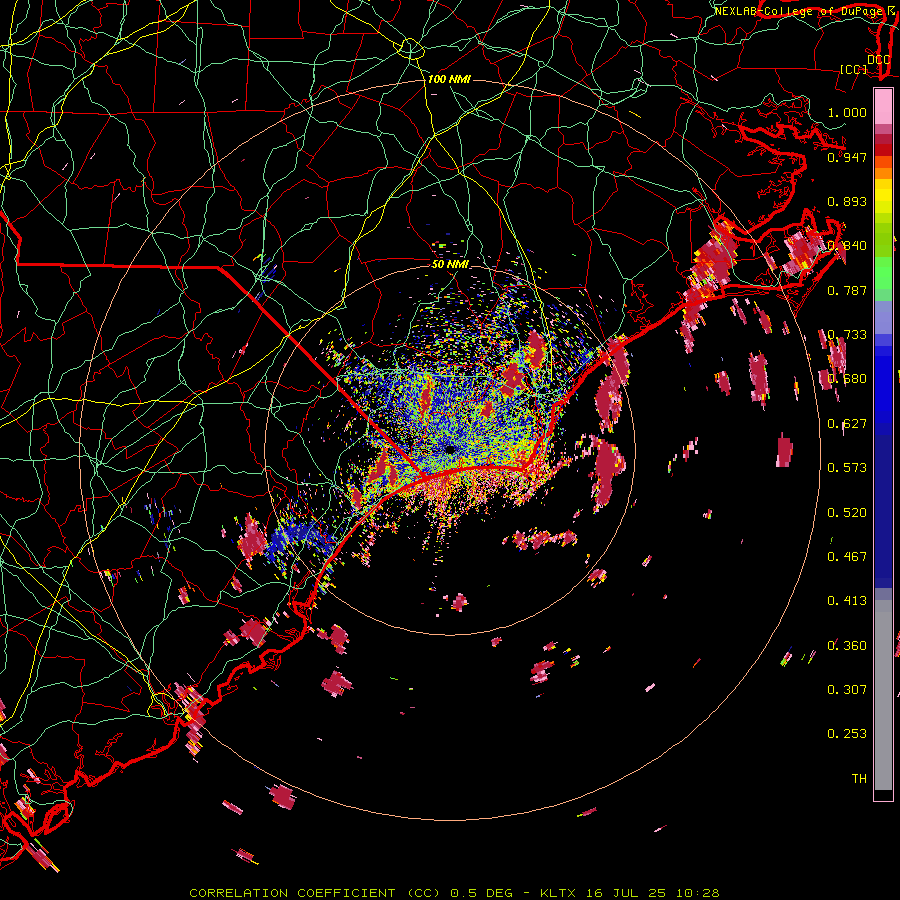900x900 pixels.
Task: Click the 0.253 scale value
Action: click(847, 734)
